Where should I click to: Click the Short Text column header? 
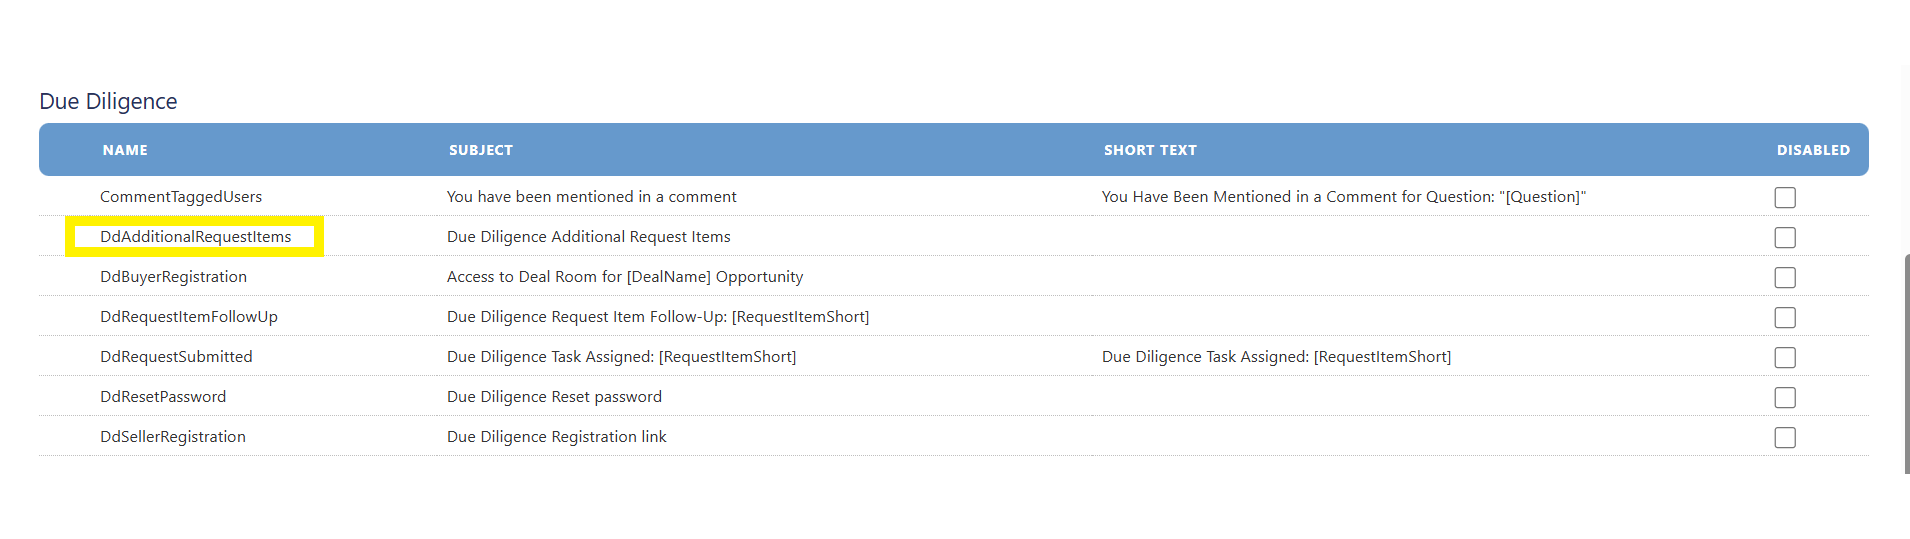click(x=1150, y=150)
